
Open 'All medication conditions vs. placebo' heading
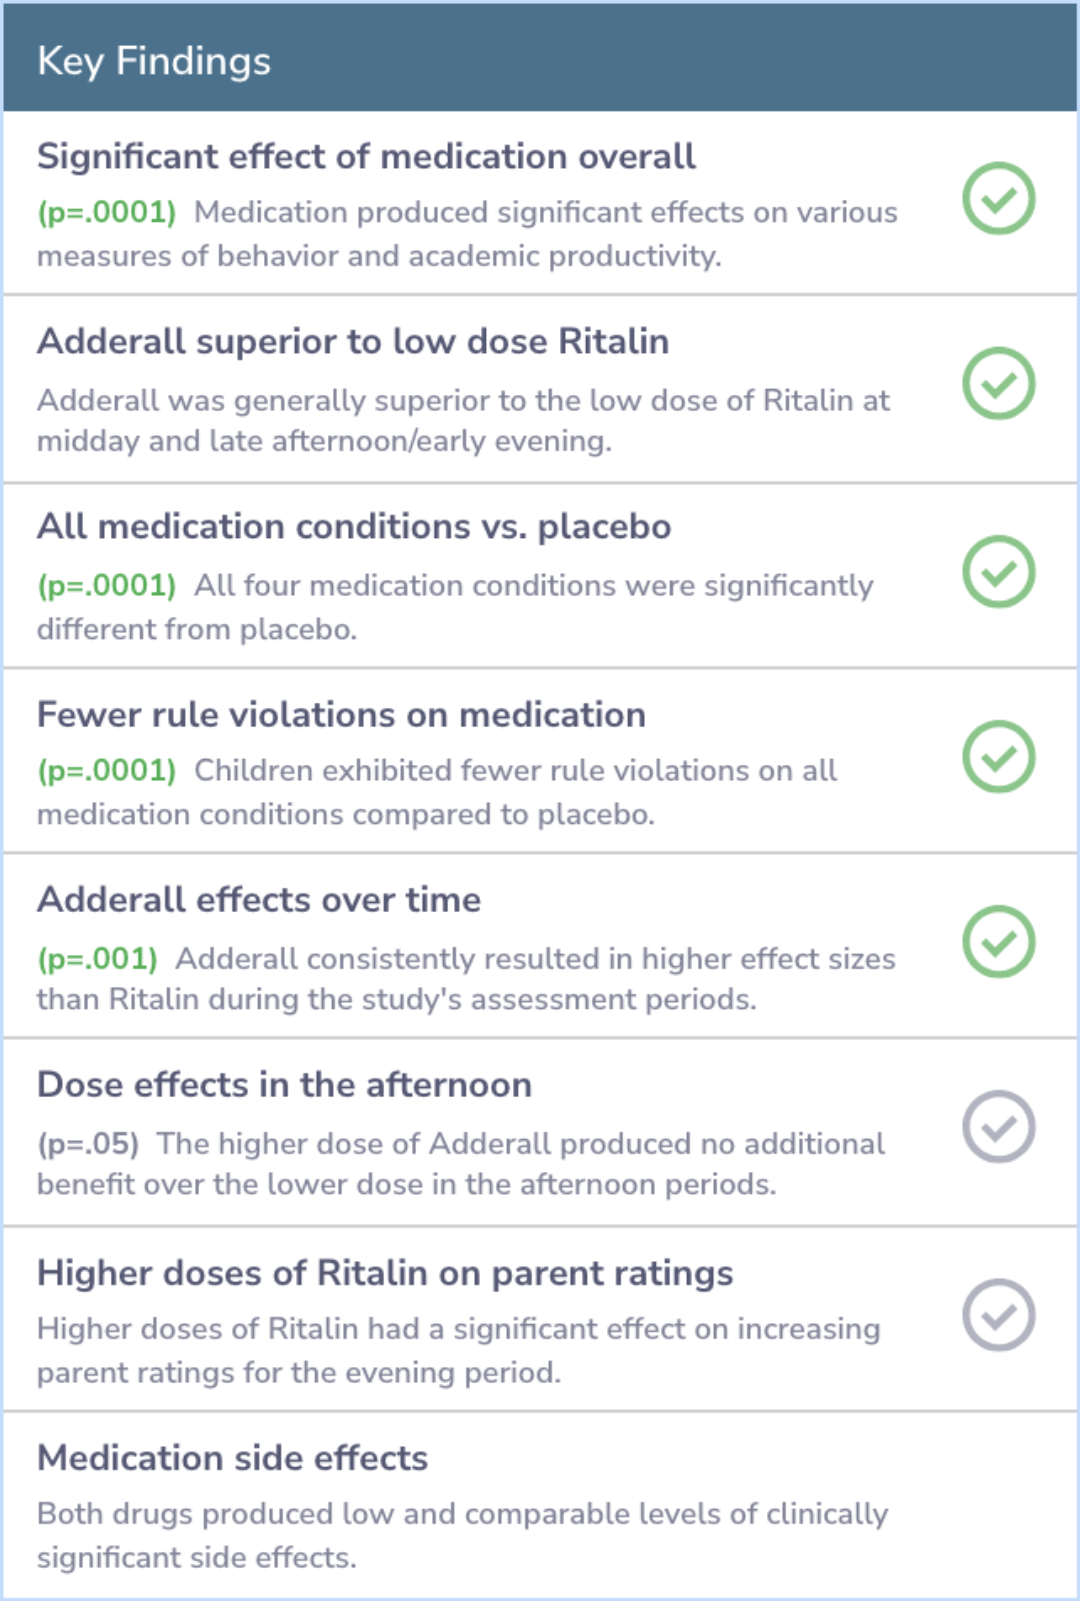point(354,526)
